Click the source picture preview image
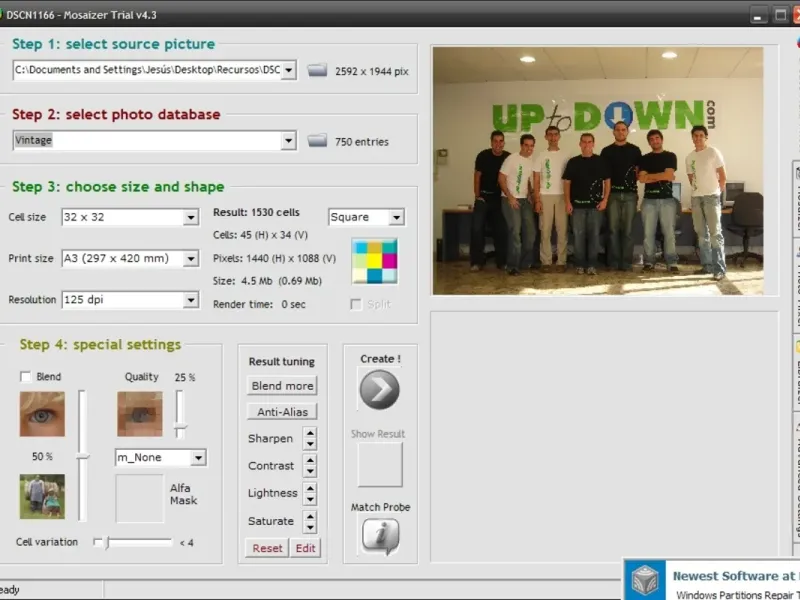 (597, 171)
